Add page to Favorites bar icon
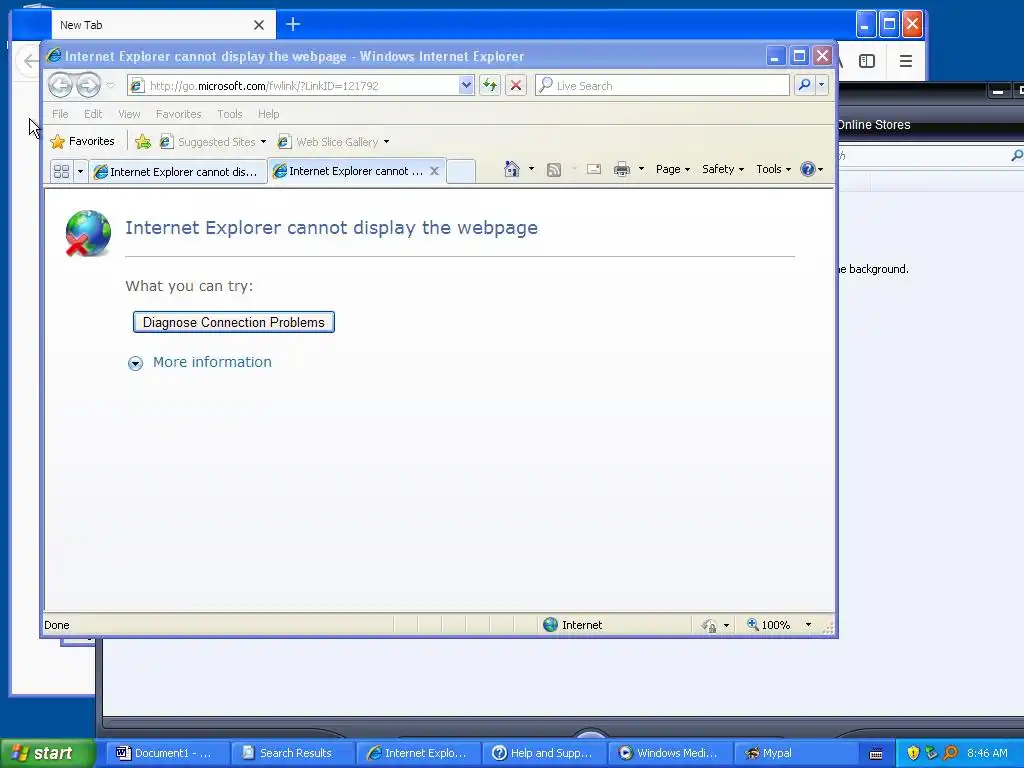 point(143,141)
